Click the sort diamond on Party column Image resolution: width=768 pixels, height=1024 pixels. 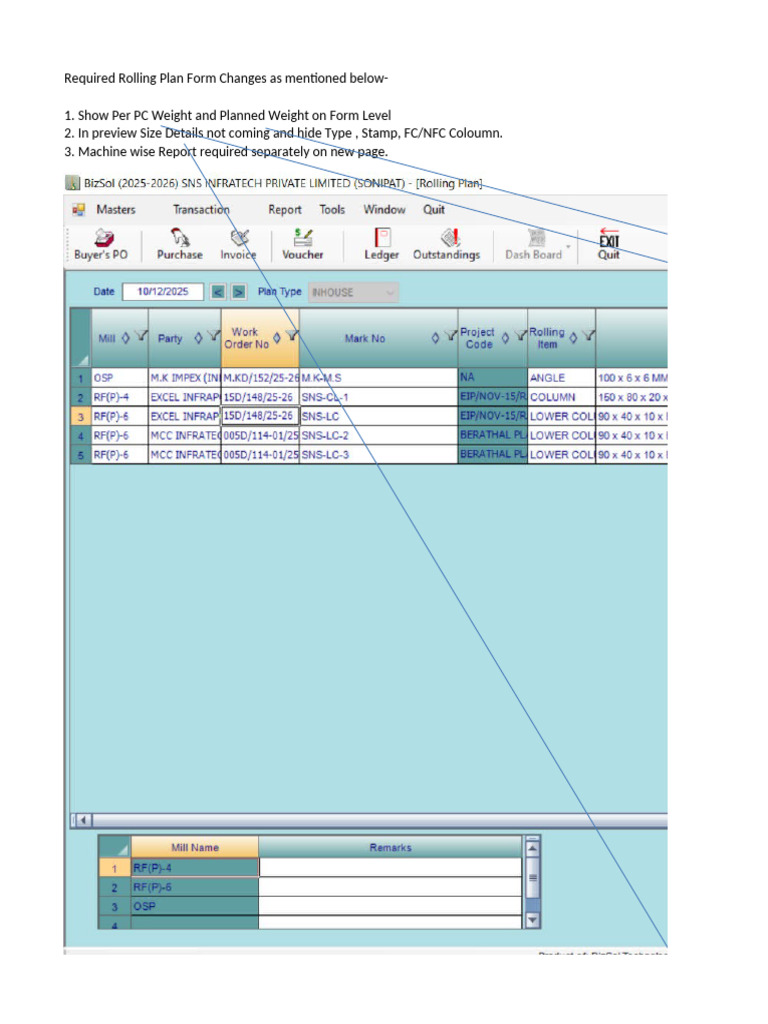pos(199,338)
